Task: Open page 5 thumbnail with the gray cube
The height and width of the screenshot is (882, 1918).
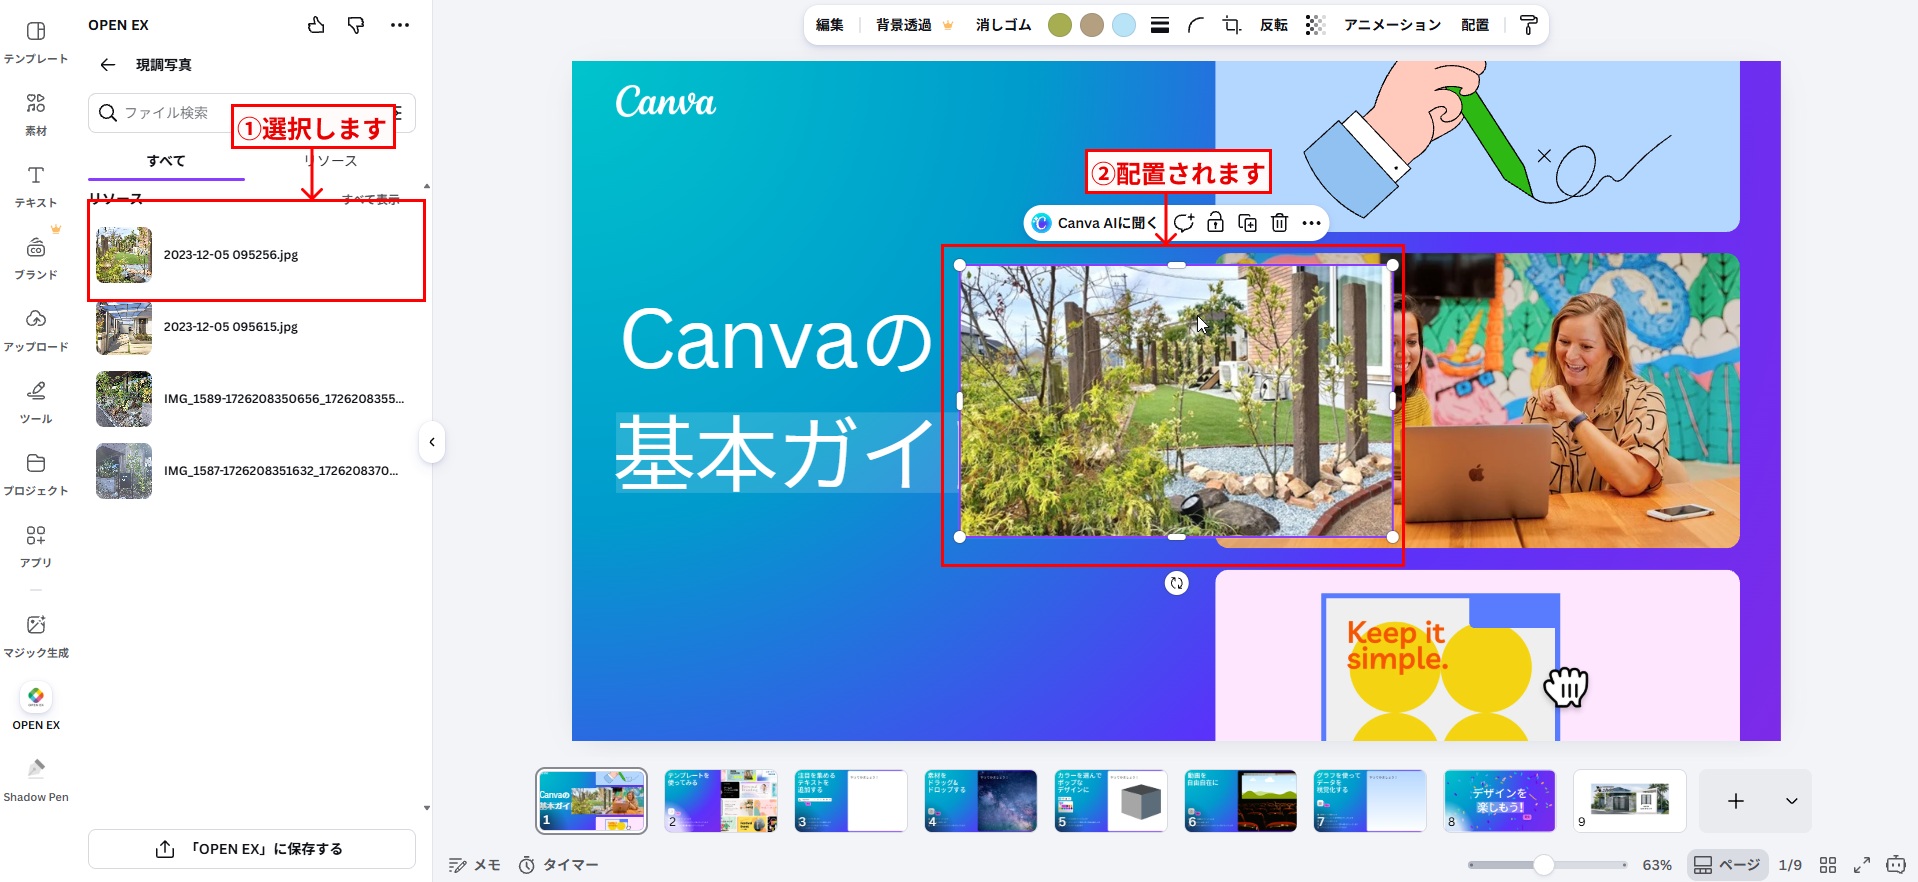Action: coord(1111,801)
